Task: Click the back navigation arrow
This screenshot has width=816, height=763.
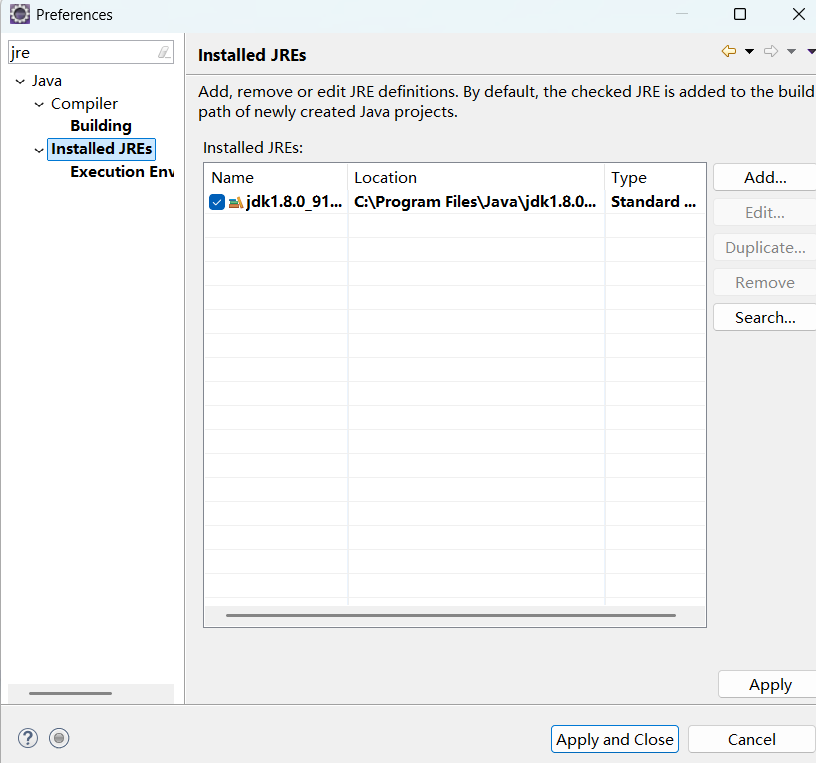Action: (x=729, y=50)
